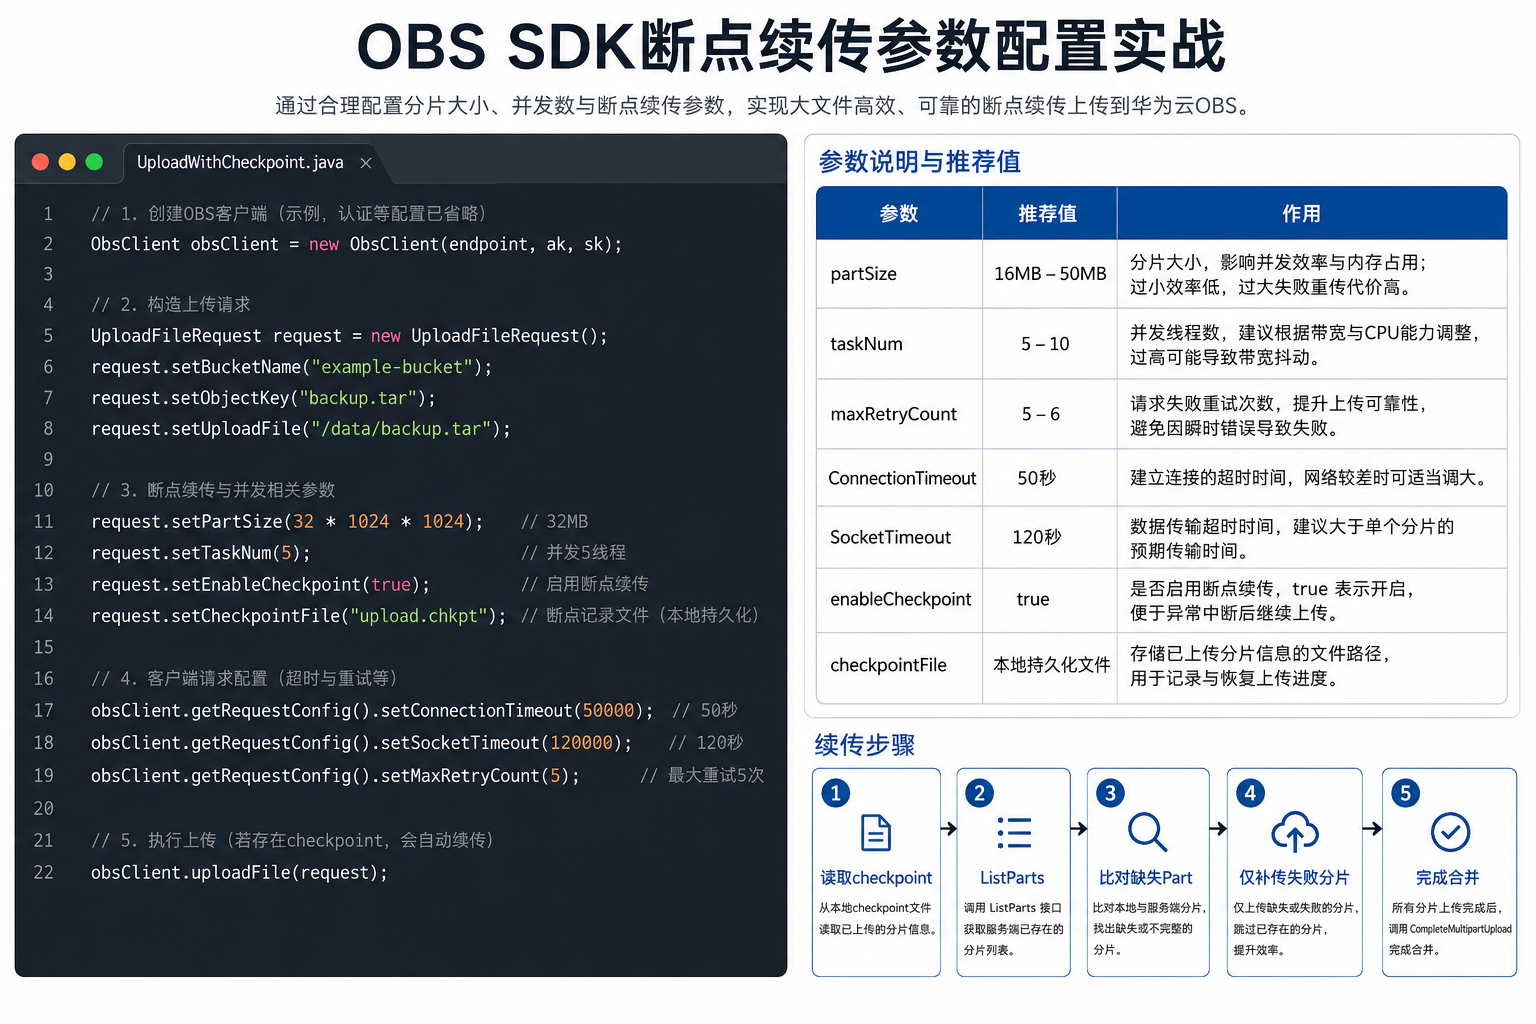1536x1024 pixels.
Task: Click the magnifier icon above 比对缺失Part
Action: 1147,832
